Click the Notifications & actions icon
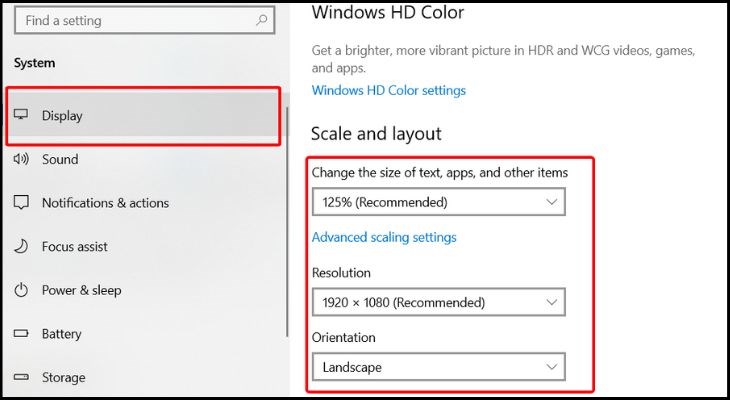Screen dimensions: 730x400 tap(21, 203)
